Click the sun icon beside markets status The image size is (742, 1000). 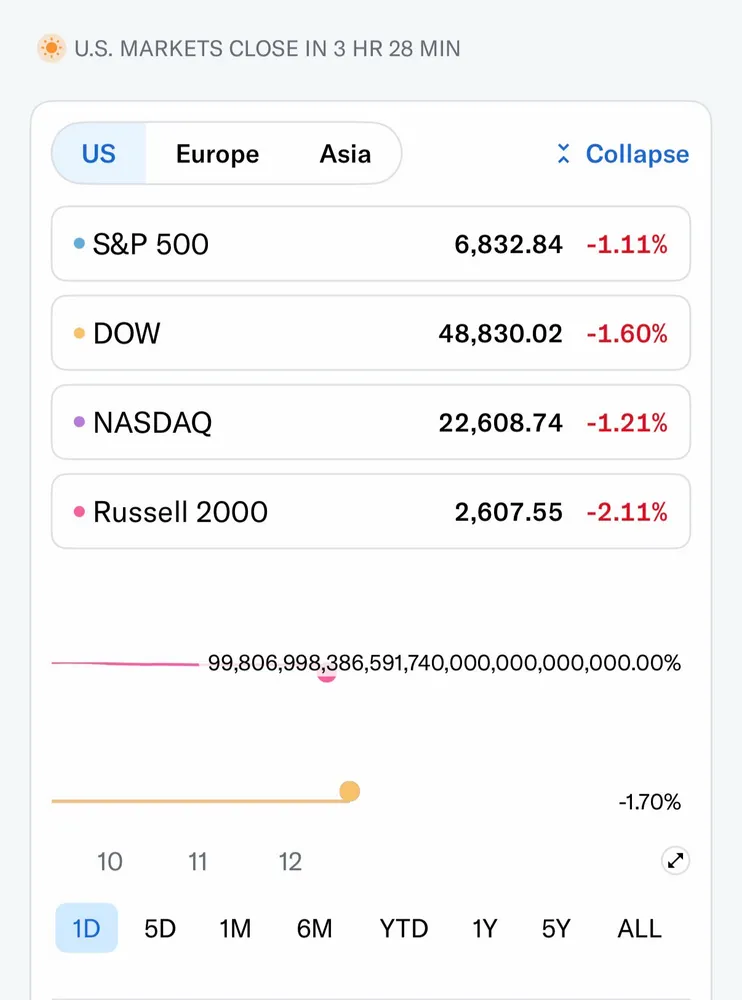51,48
